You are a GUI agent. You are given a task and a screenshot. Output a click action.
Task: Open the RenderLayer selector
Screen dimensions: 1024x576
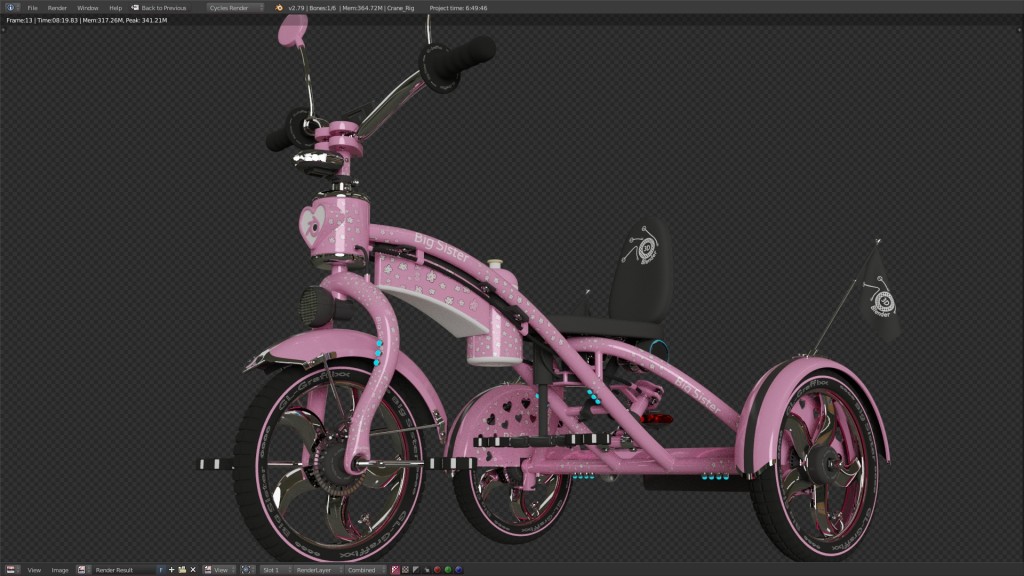tap(315, 568)
